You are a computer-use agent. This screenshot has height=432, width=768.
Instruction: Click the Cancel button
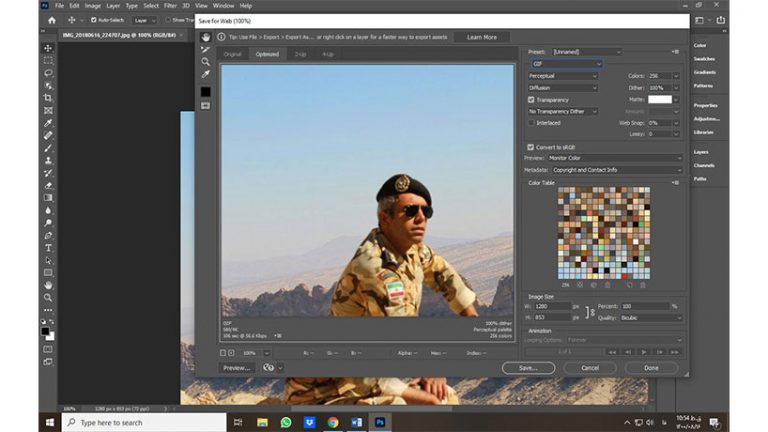tap(590, 368)
